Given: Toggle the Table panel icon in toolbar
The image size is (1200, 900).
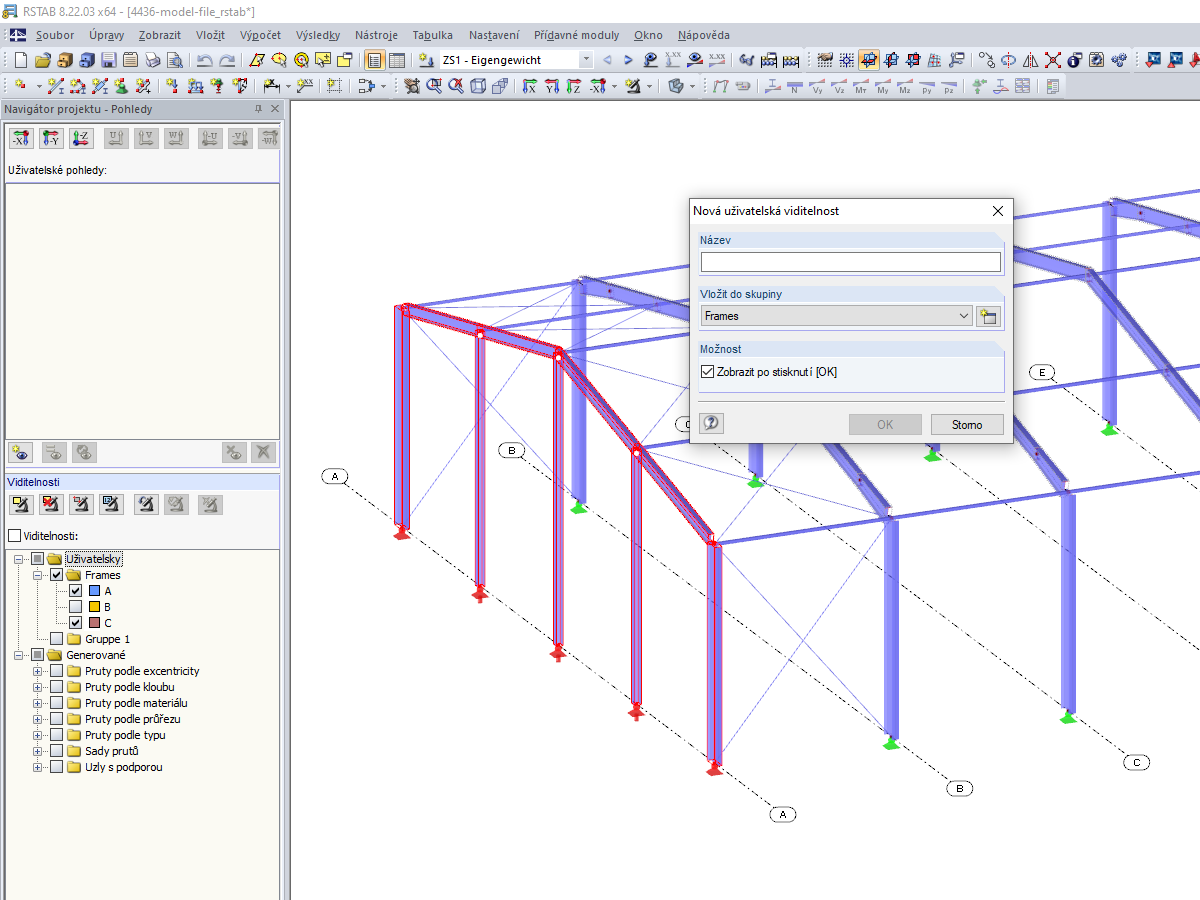Looking at the screenshot, I should point(396,60).
